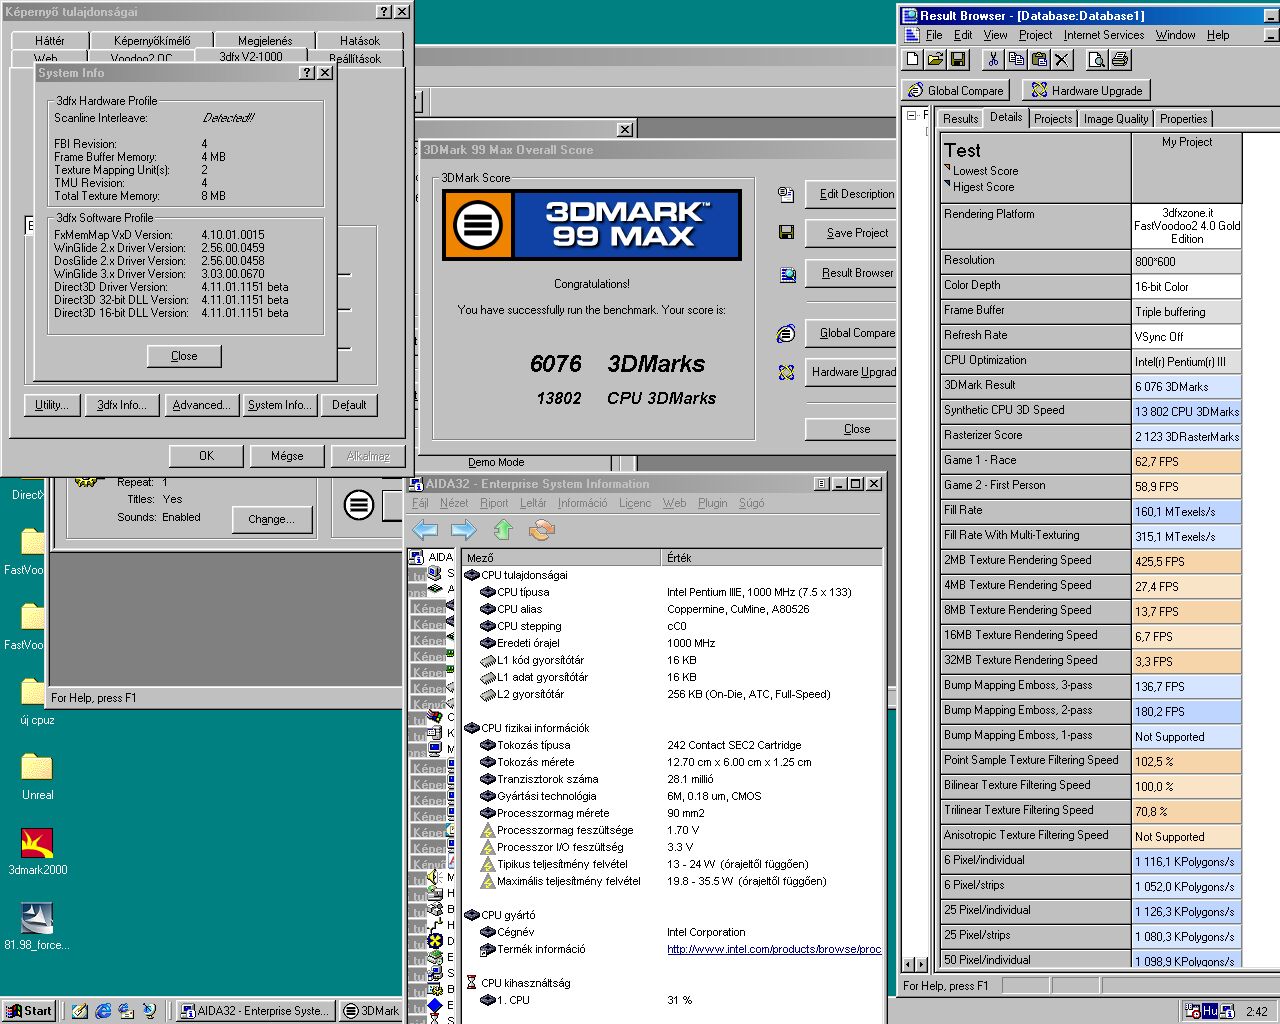This screenshot has height=1024, width=1280.
Task: Open Plugin menu in AIDA32
Action: pos(712,503)
